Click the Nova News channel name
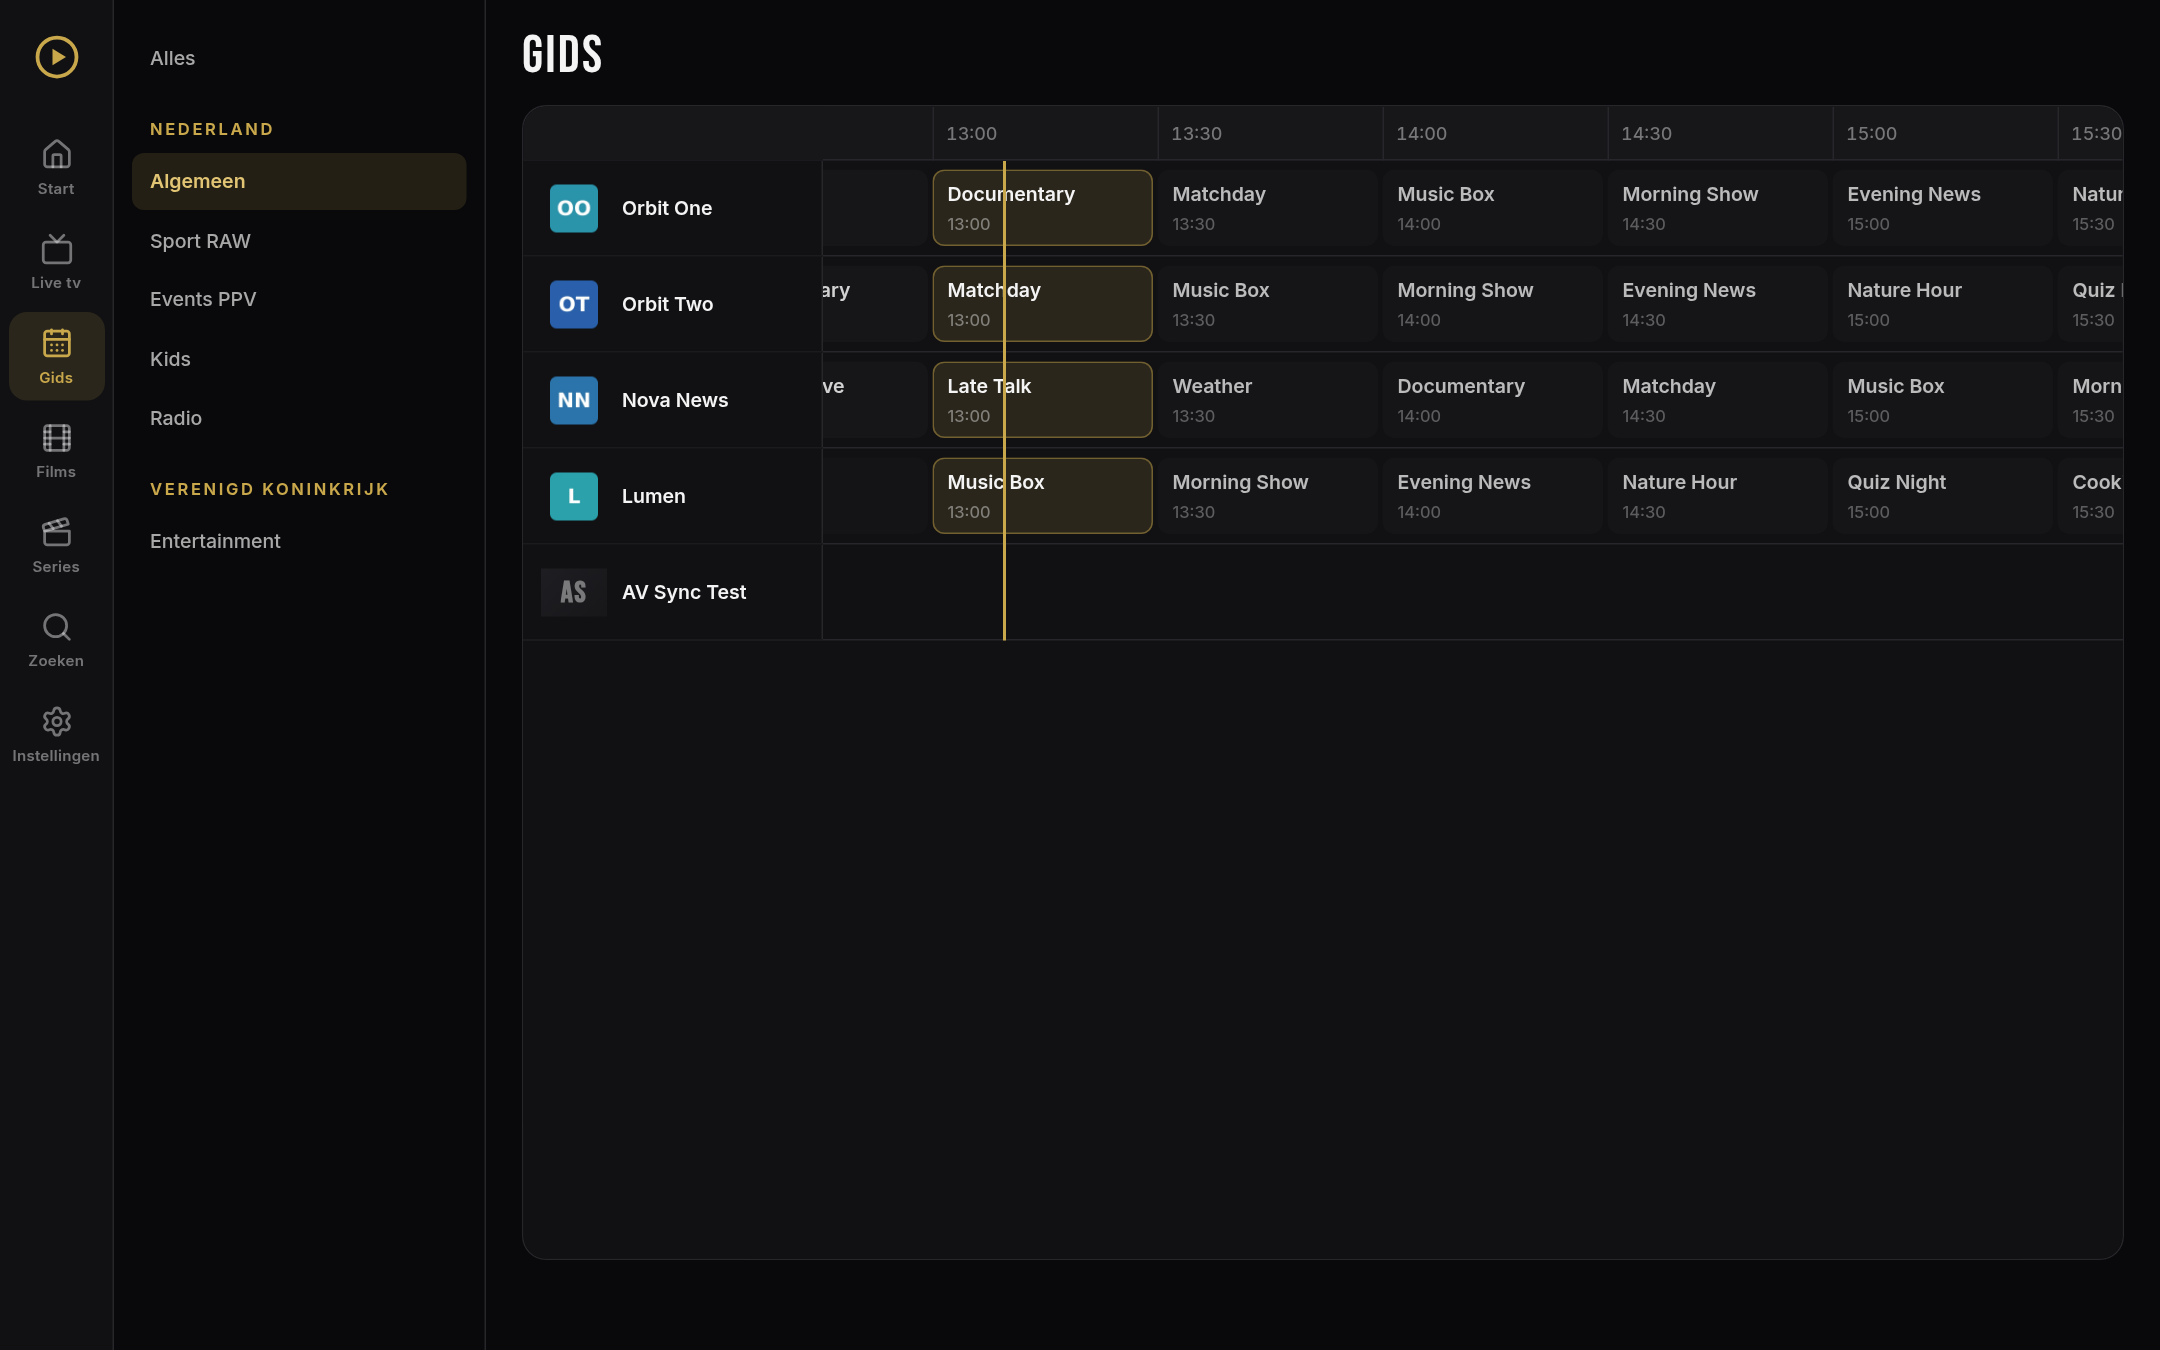Viewport: 2160px width, 1350px height. click(x=675, y=400)
